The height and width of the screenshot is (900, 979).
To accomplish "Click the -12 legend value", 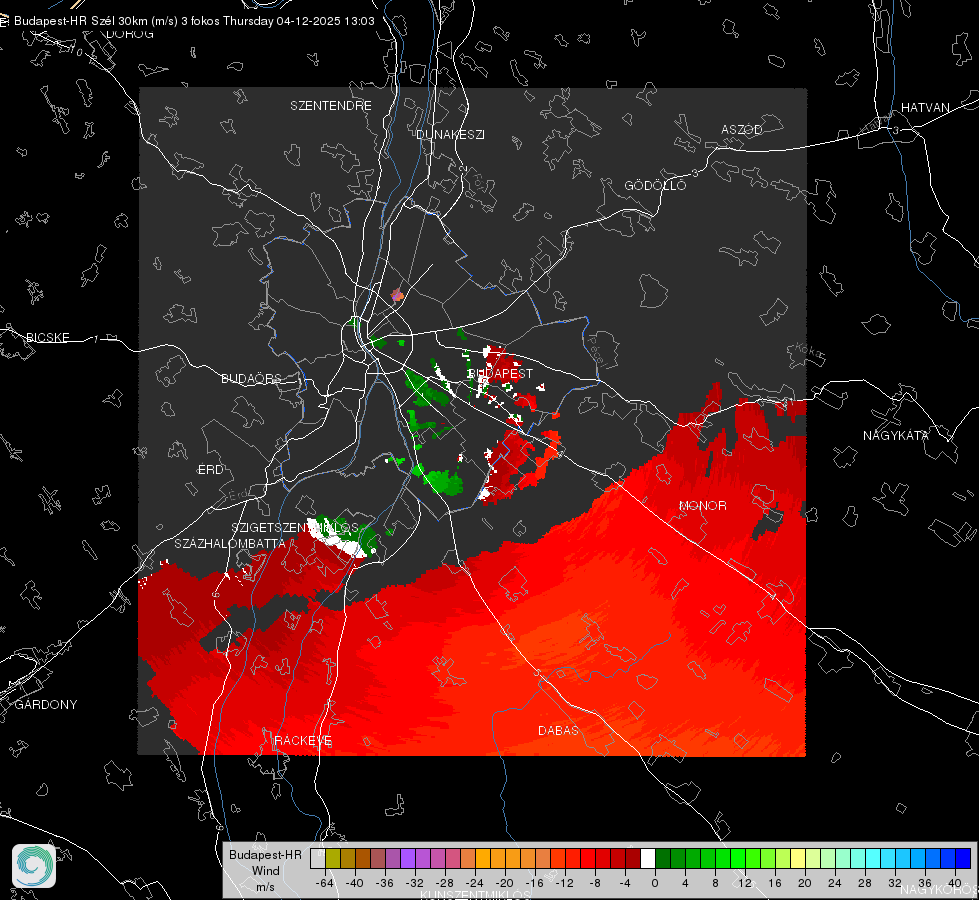I will coord(564,883).
